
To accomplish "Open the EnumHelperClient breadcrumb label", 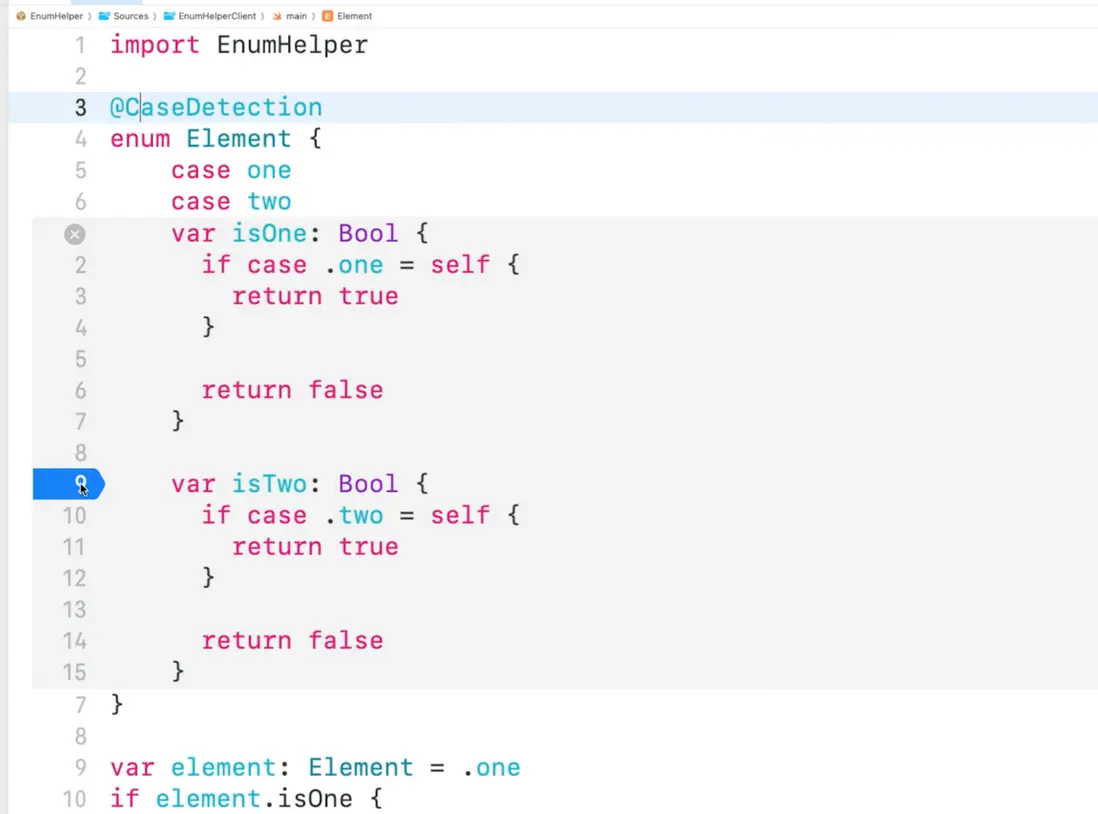I will tap(217, 16).
